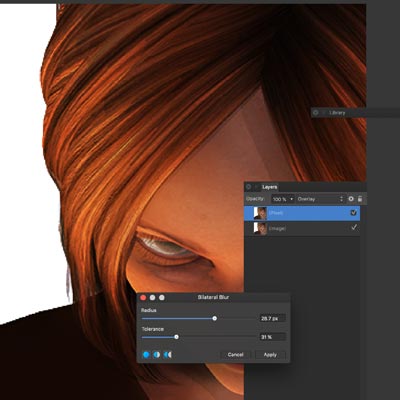400x400 pixels.
Task: Select the split view preview icon
Action: click(x=157, y=355)
